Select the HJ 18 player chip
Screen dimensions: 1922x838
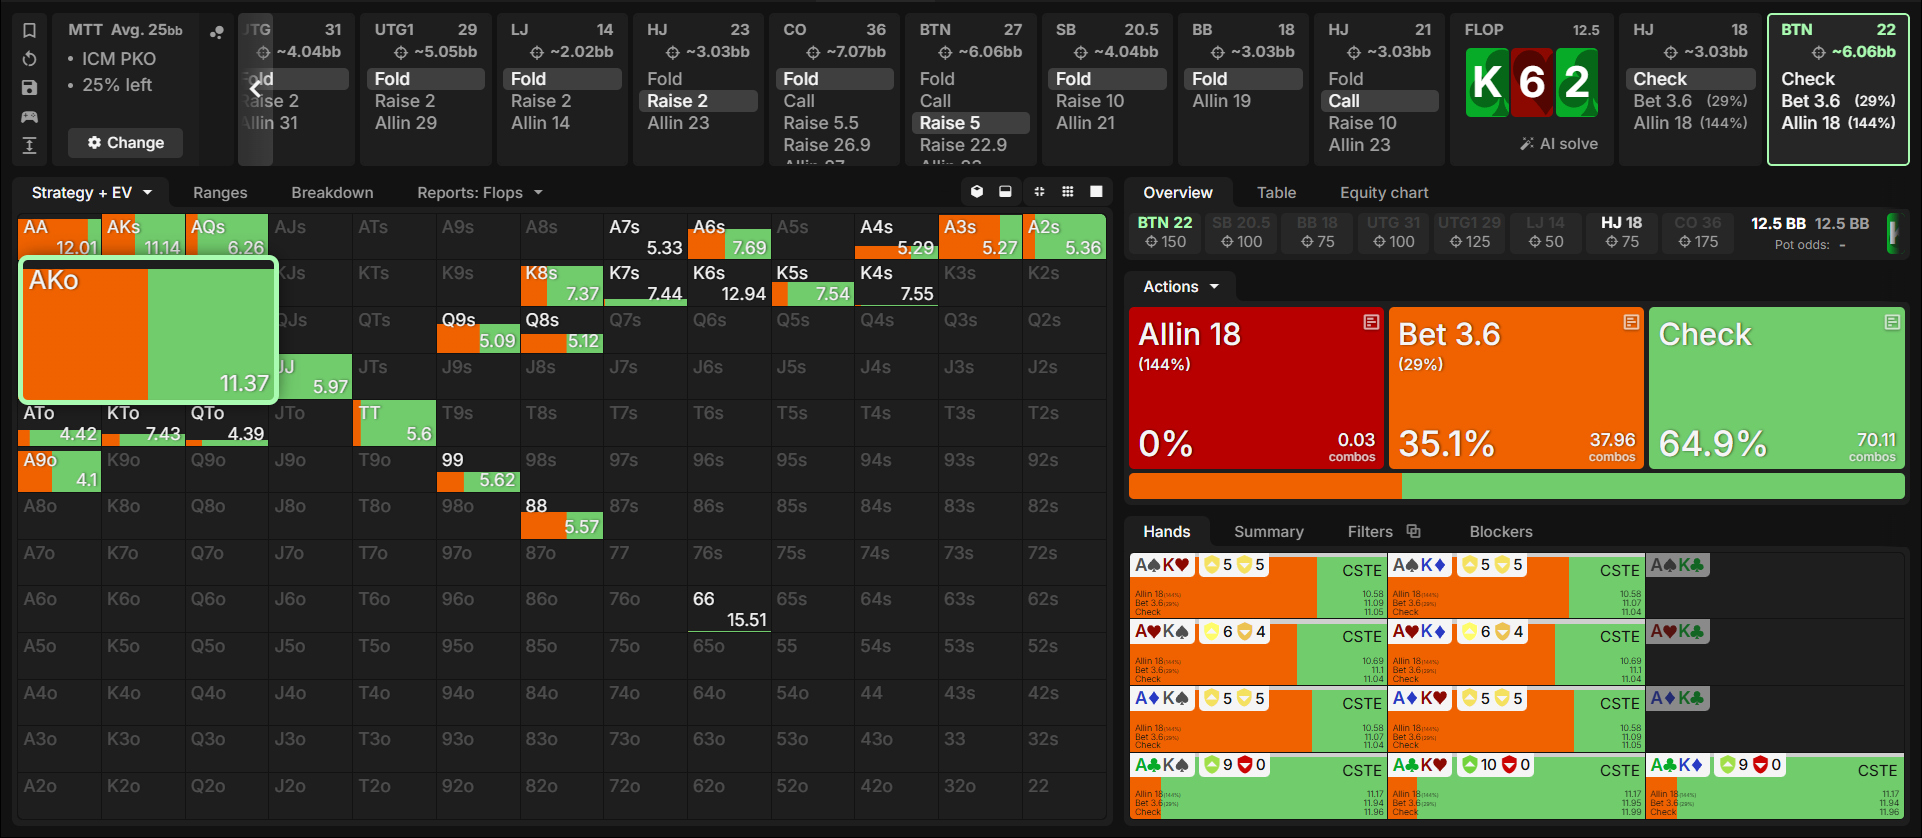click(1621, 232)
